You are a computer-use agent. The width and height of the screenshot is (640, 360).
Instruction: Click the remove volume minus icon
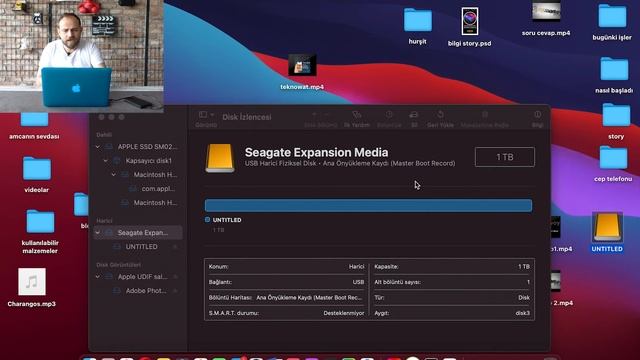coord(327,115)
